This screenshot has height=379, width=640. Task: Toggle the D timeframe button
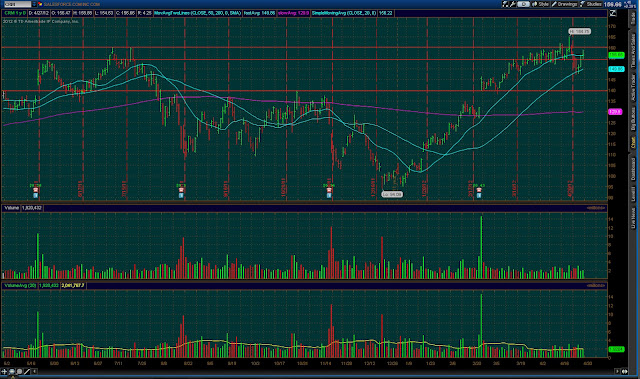tap(524, 4)
